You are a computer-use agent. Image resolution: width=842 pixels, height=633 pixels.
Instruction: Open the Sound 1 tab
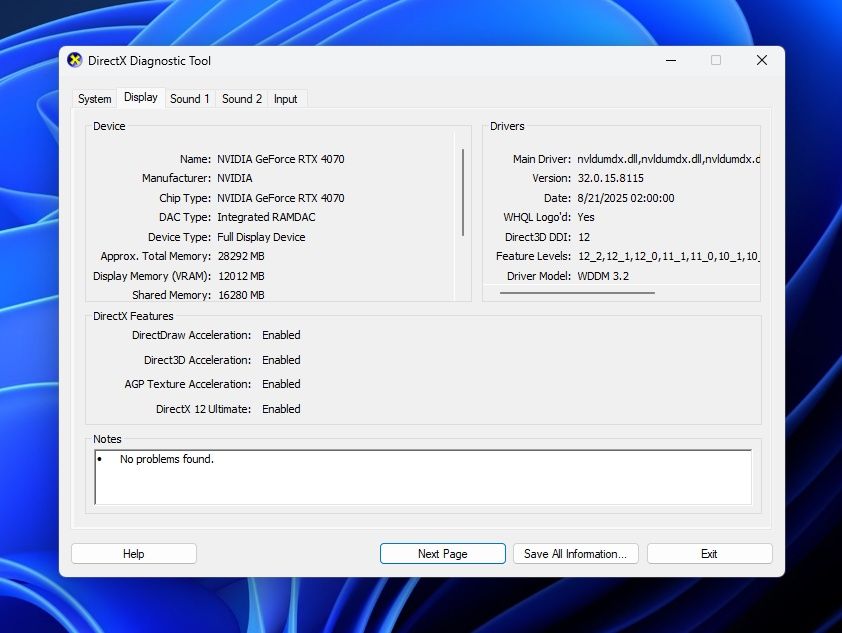[x=190, y=99]
